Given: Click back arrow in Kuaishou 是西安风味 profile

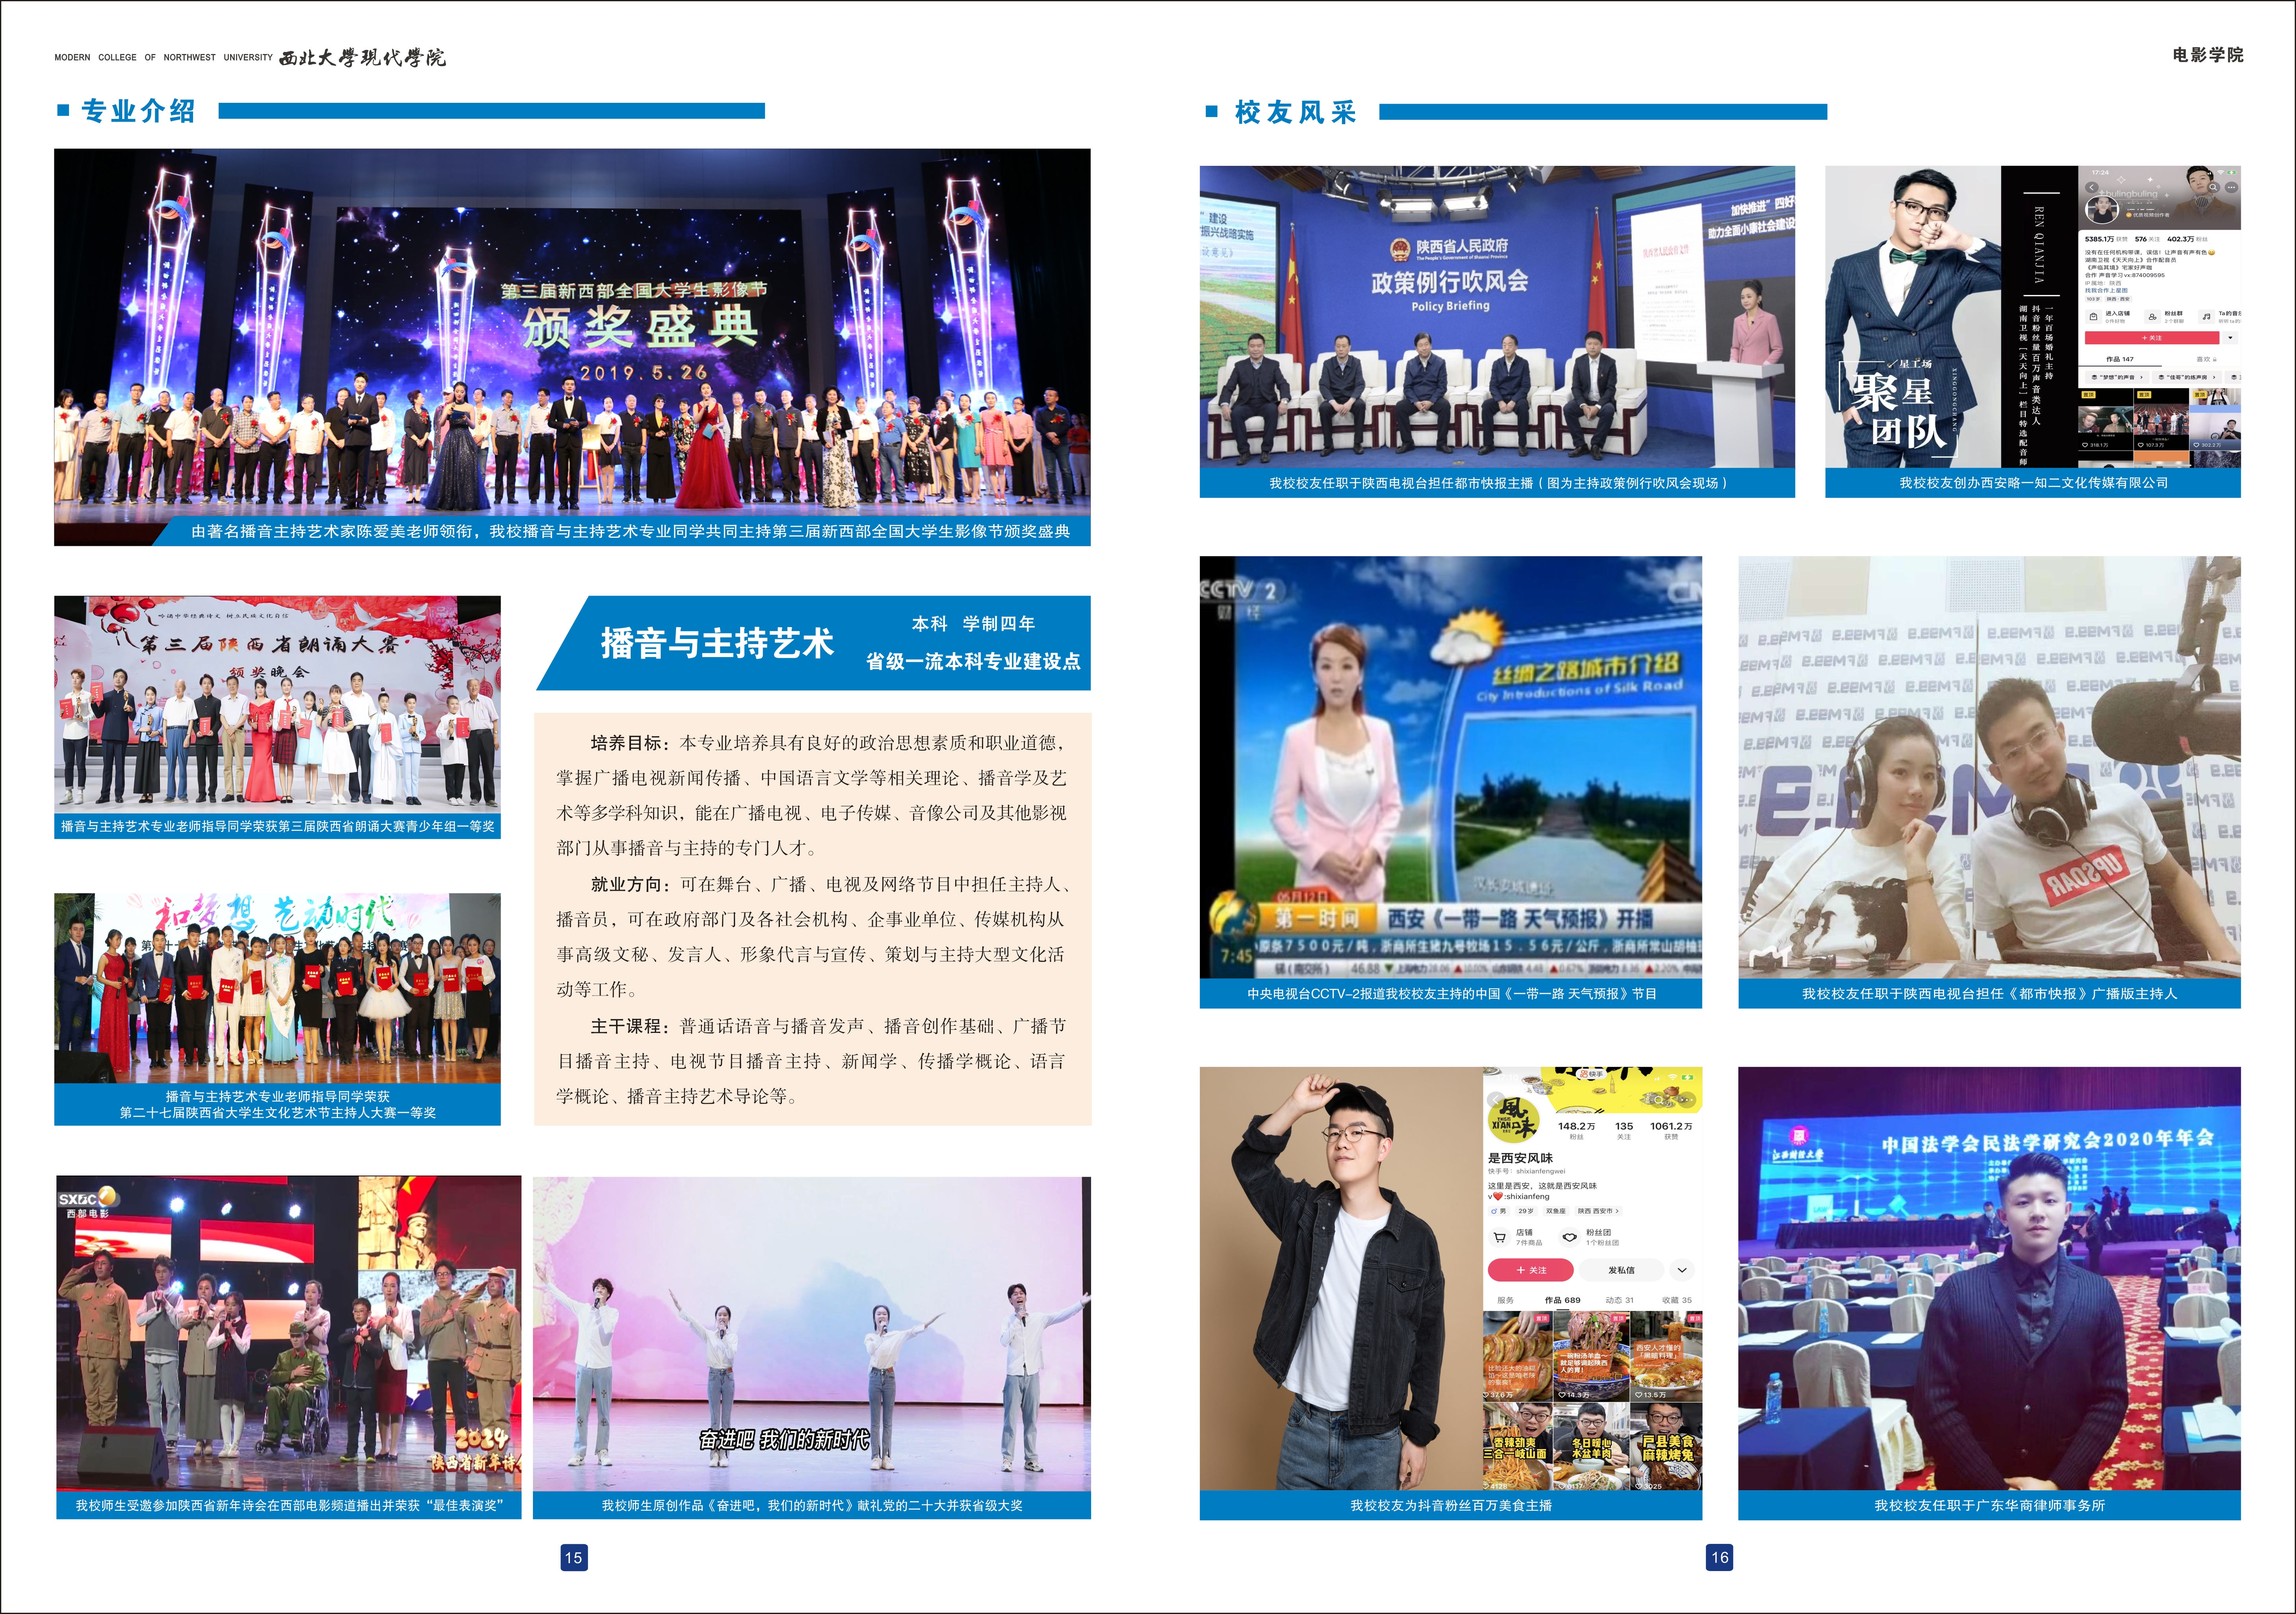Looking at the screenshot, I should pos(1496,1100).
